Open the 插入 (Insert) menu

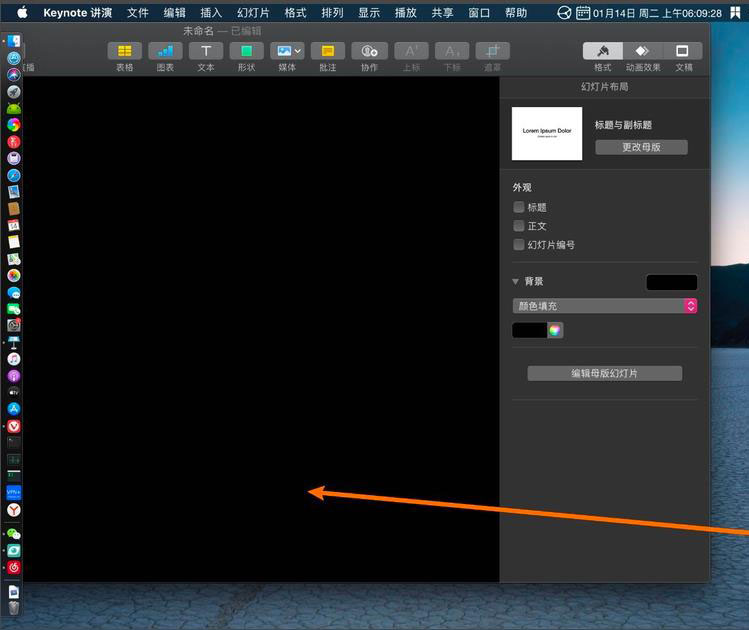click(x=211, y=12)
